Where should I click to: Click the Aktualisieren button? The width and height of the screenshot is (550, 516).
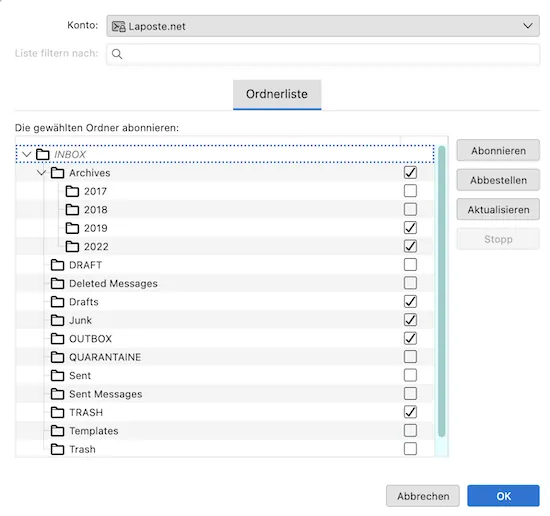(498, 209)
